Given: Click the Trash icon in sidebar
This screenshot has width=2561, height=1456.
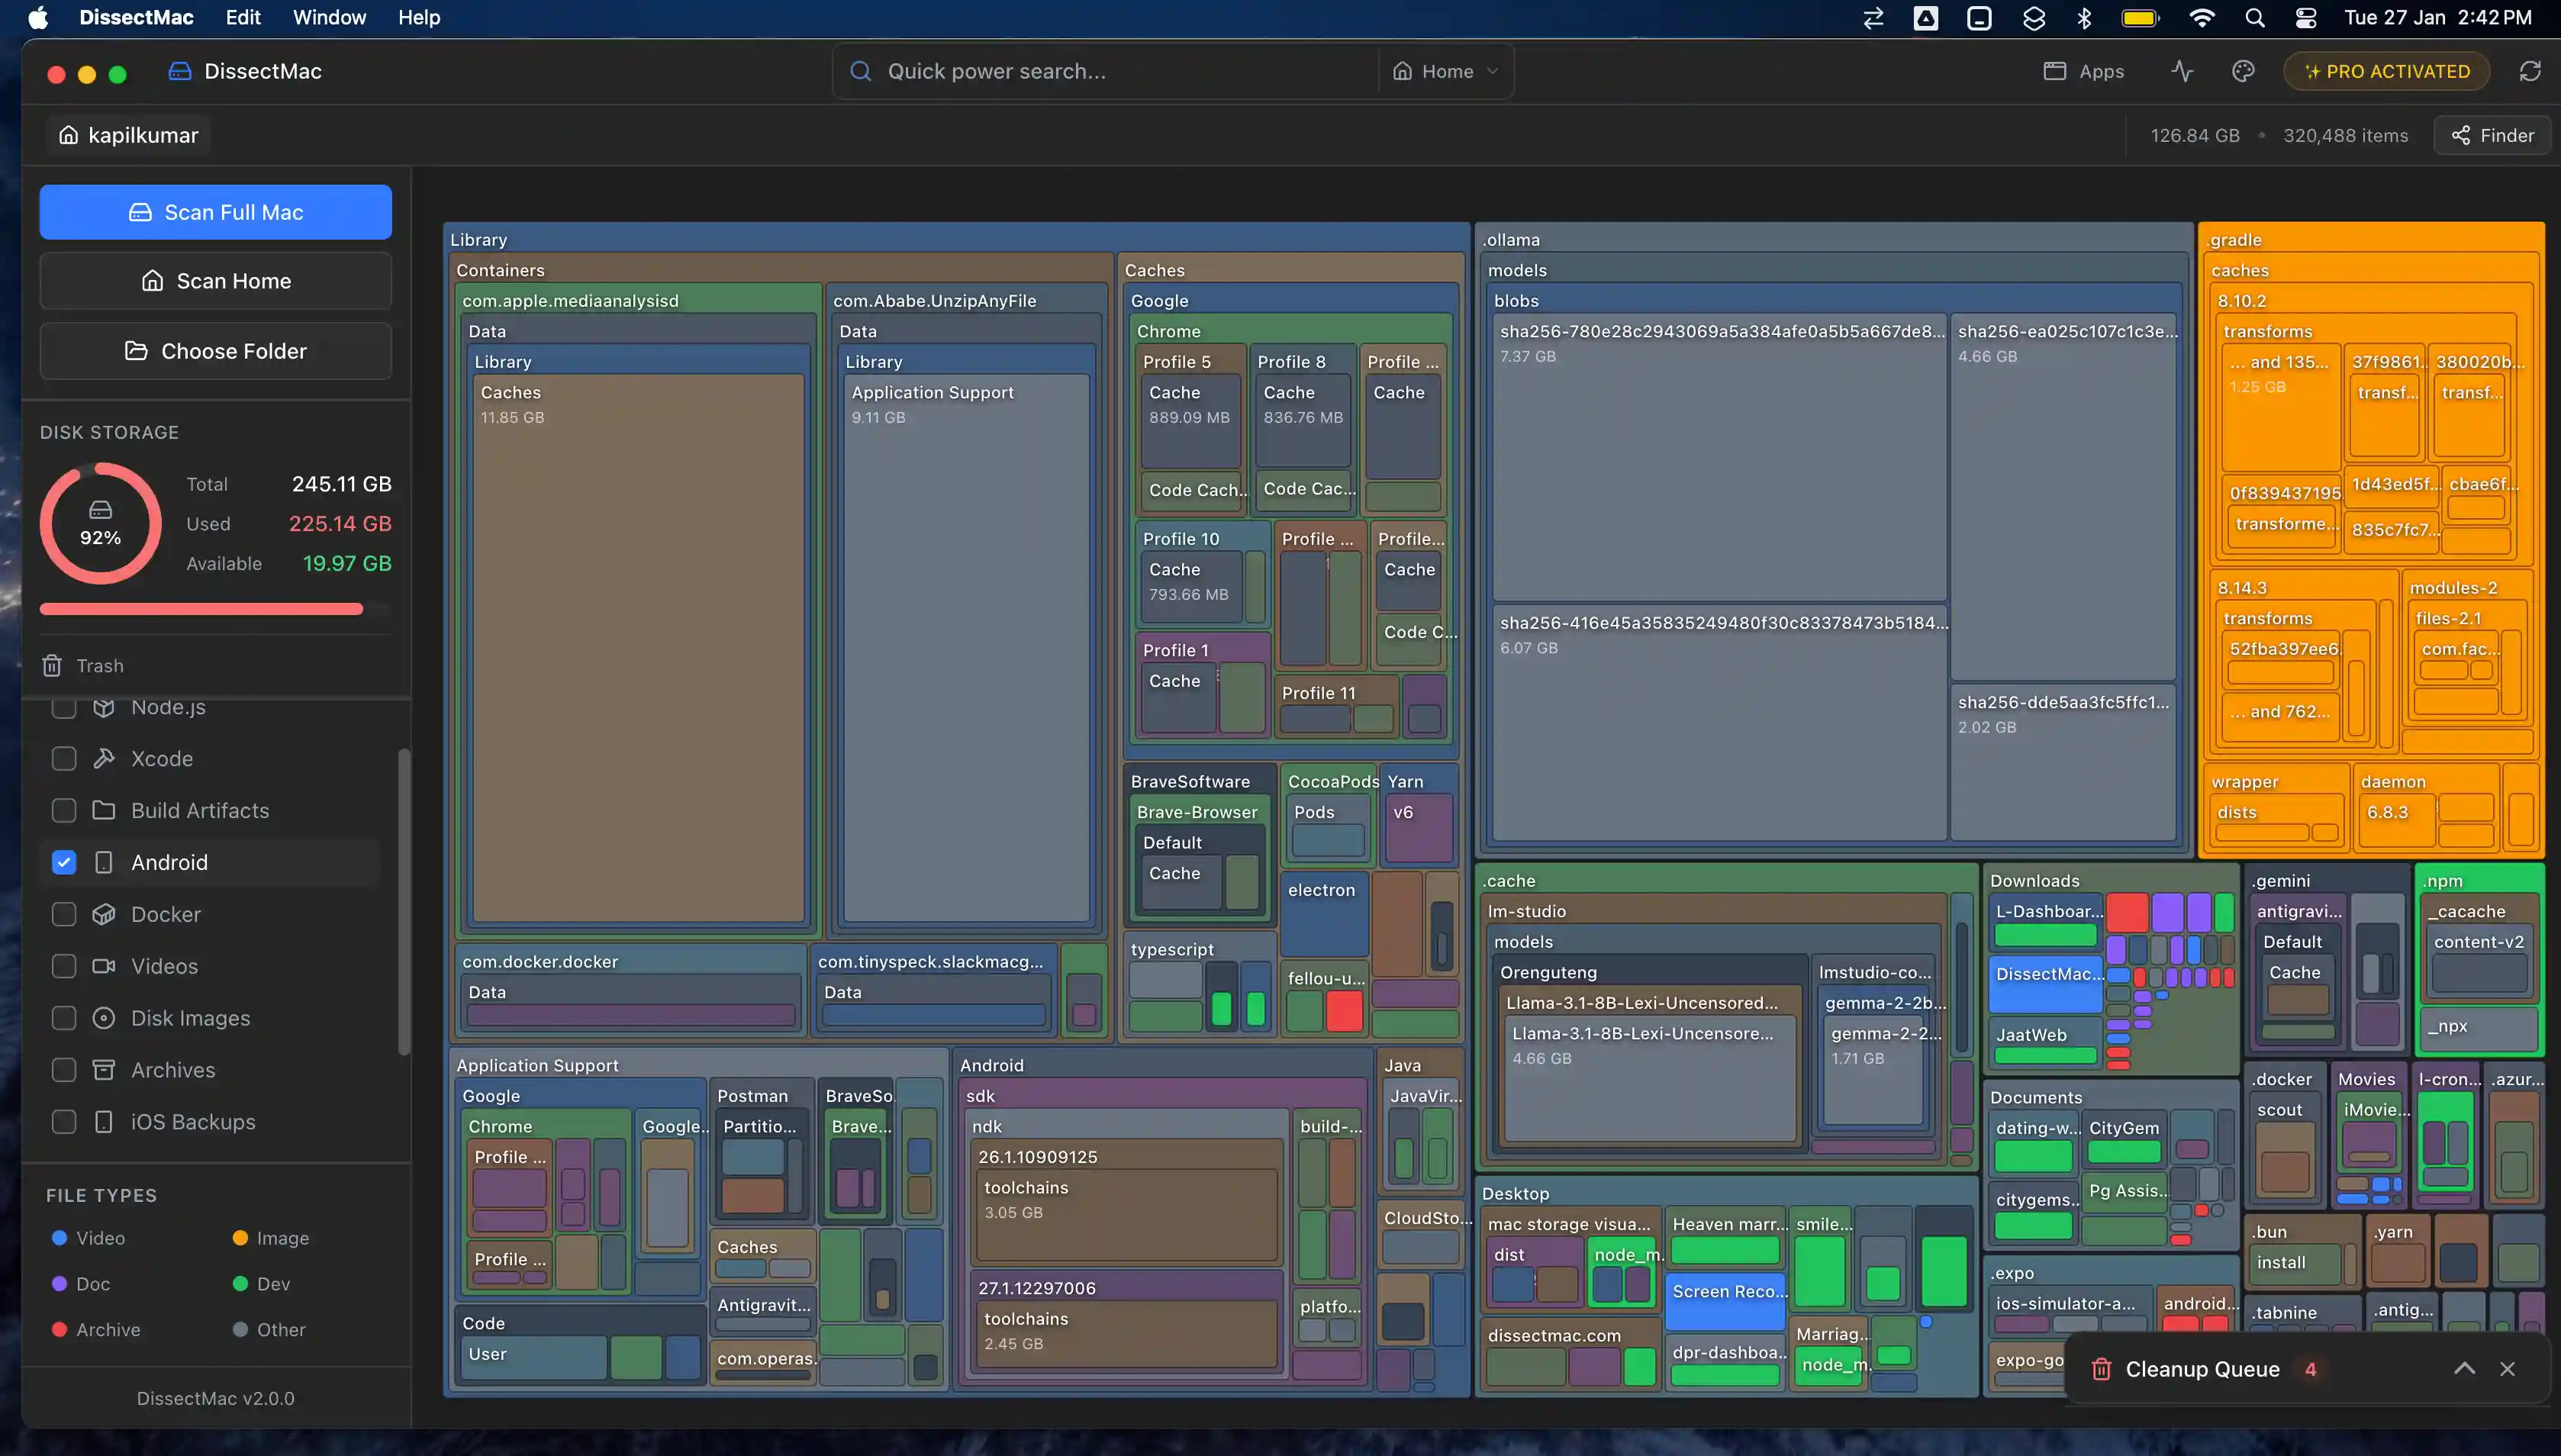Looking at the screenshot, I should pos(52,665).
